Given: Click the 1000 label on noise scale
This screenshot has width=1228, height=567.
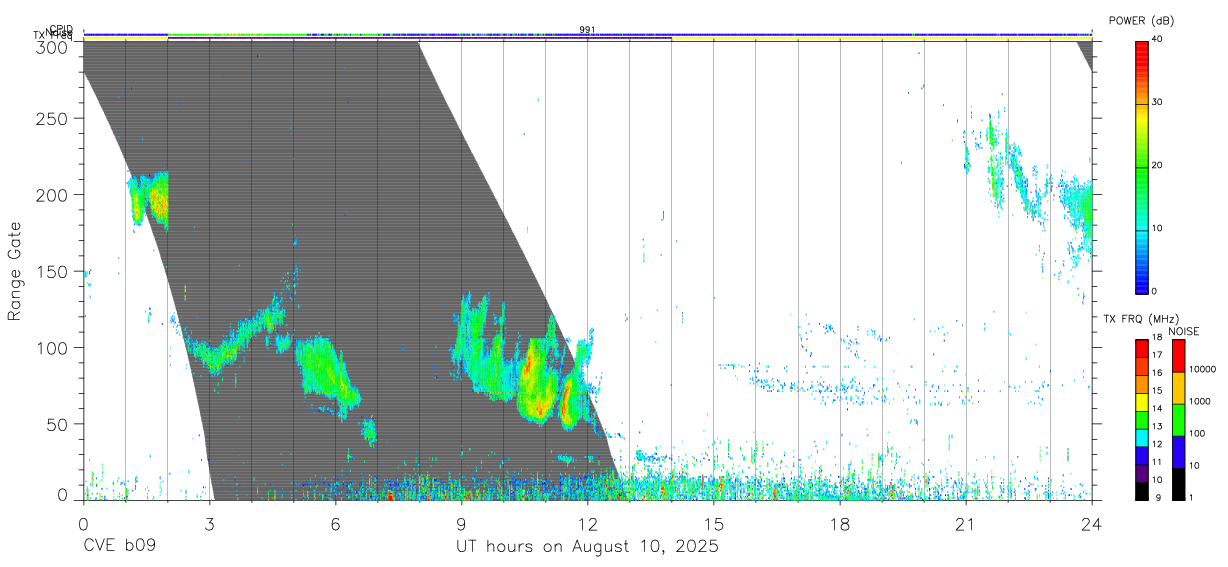Looking at the screenshot, I should click(x=1200, y=401).
